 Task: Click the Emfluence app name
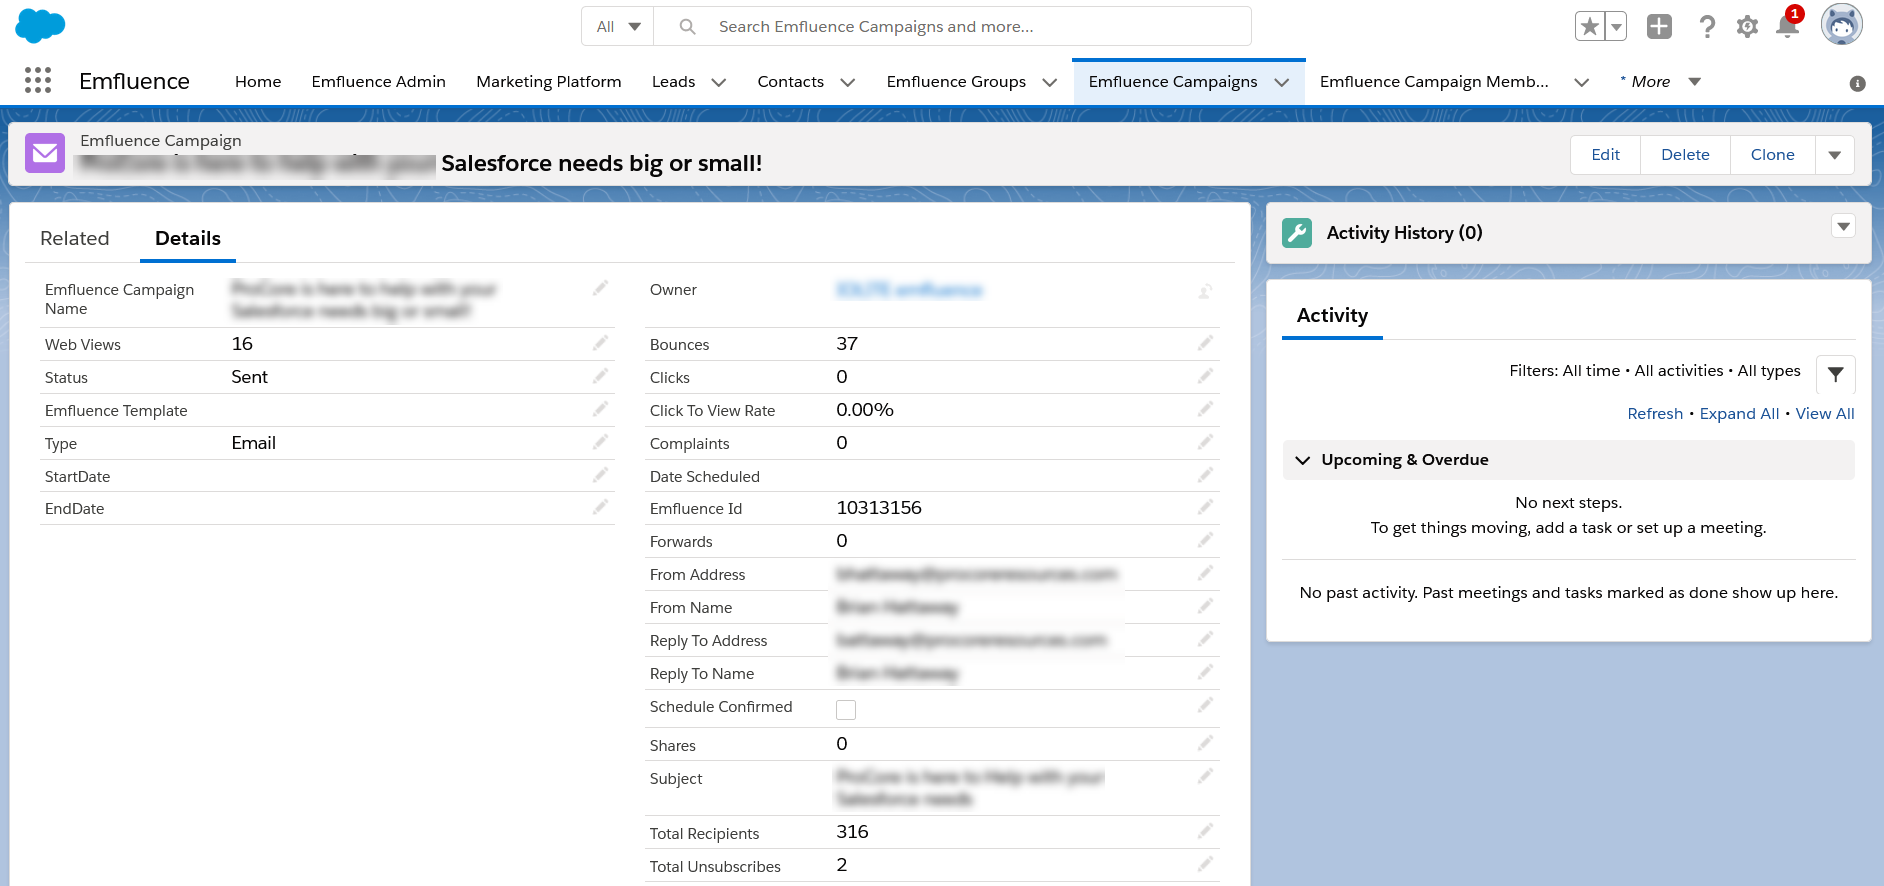click(x=134, y=81)
